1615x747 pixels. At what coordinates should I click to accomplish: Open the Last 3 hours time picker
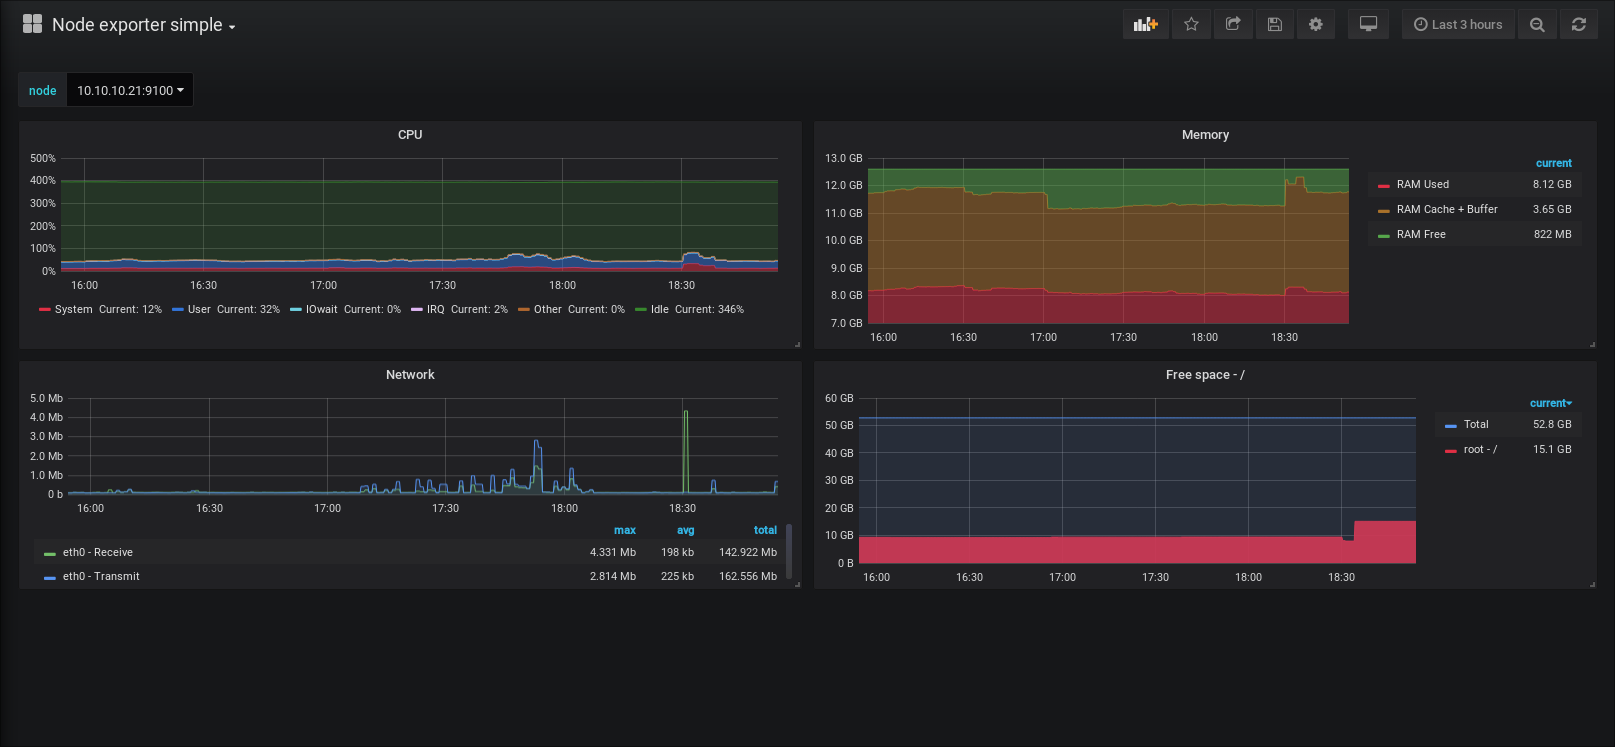point(1458,25)
